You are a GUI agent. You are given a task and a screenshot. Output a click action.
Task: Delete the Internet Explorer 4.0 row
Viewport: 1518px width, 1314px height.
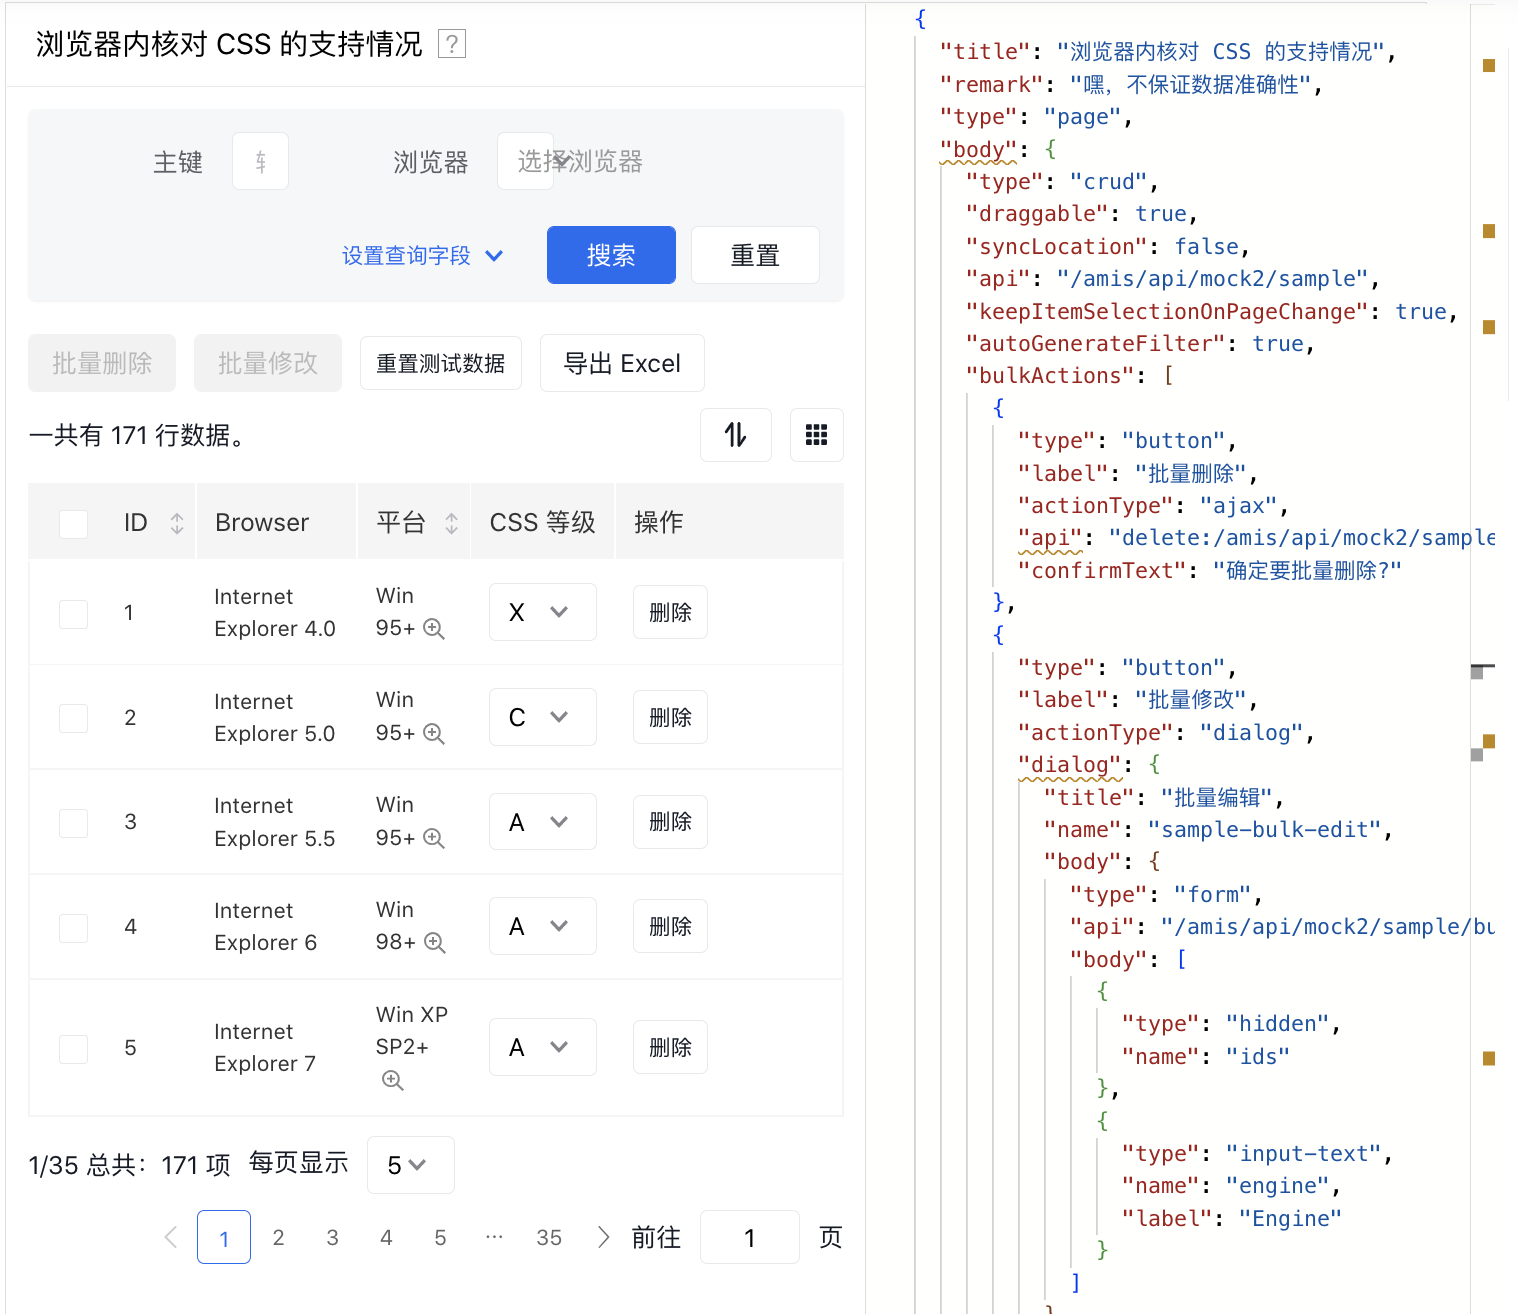pos(670,612)
